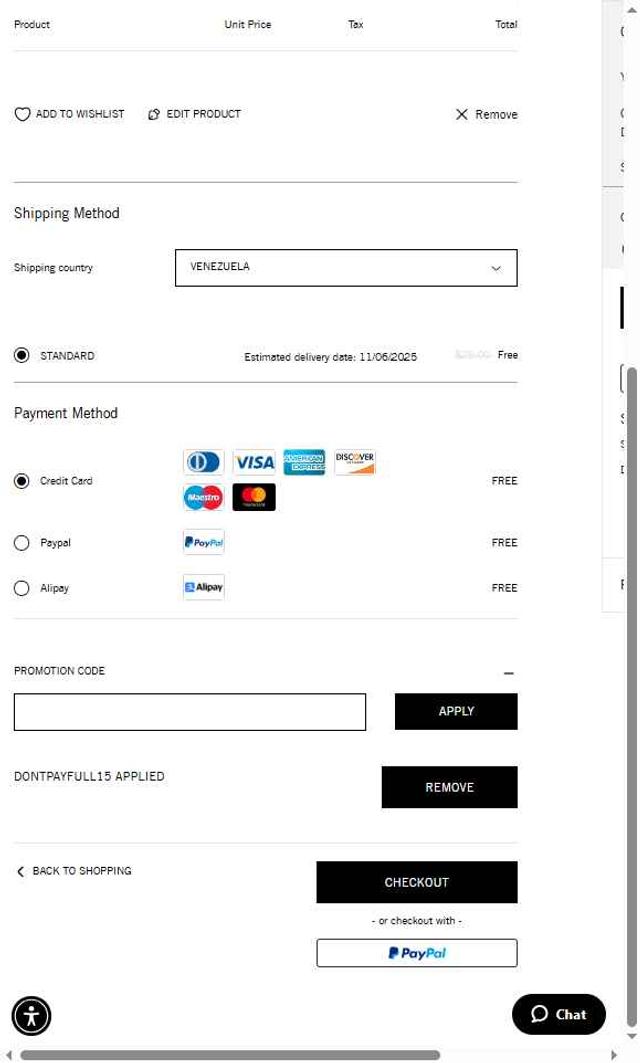The width and height of the screenshot is (640, 1063).
Task: Choose the Alipay payment radio button
Action: pyautogui.click(x=22, y=588)
